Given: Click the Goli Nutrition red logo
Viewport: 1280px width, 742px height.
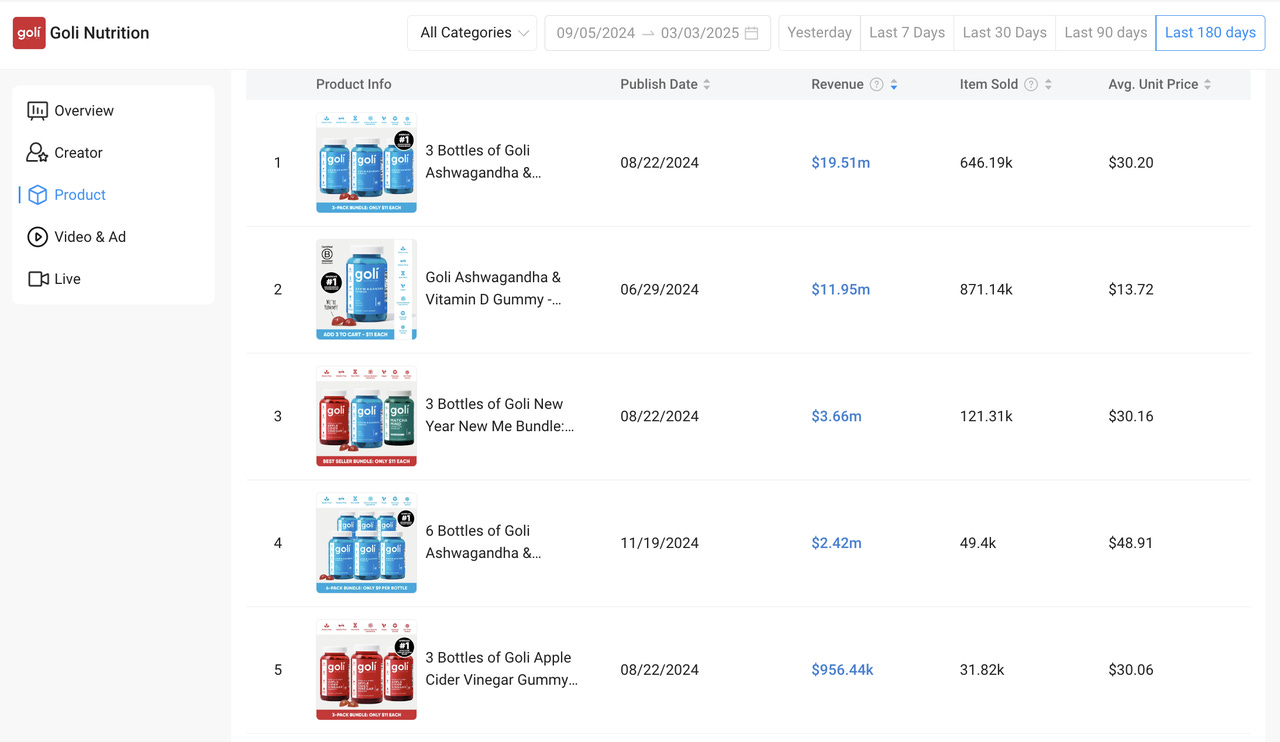Looking at the screenshot, I should tap(29, 33).
